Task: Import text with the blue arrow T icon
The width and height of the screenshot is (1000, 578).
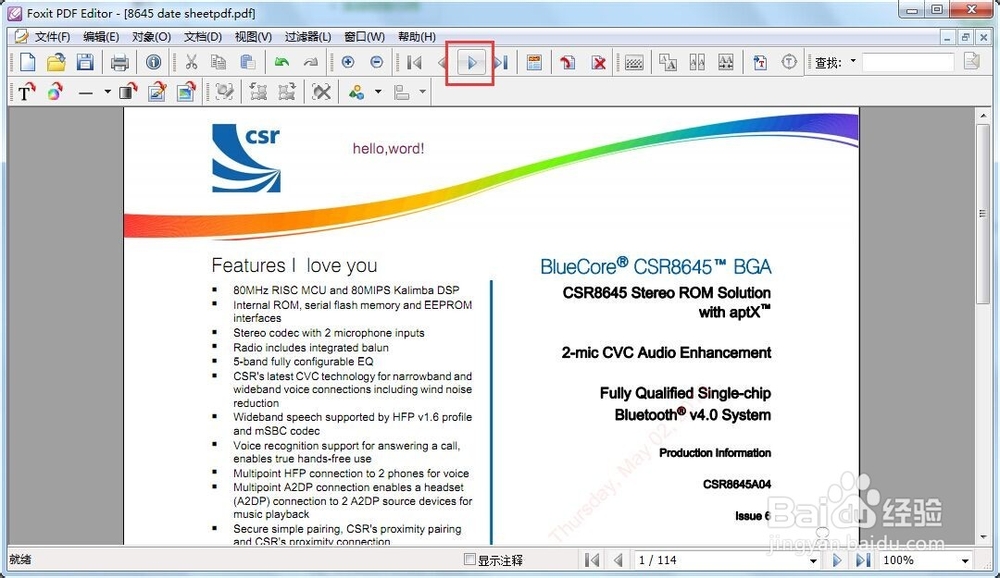Action: 760,62
